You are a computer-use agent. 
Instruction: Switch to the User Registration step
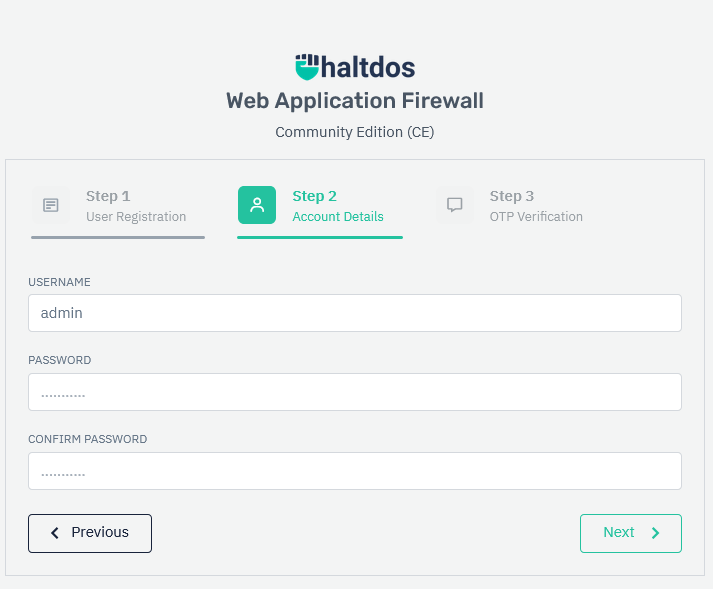pos(136,216)
